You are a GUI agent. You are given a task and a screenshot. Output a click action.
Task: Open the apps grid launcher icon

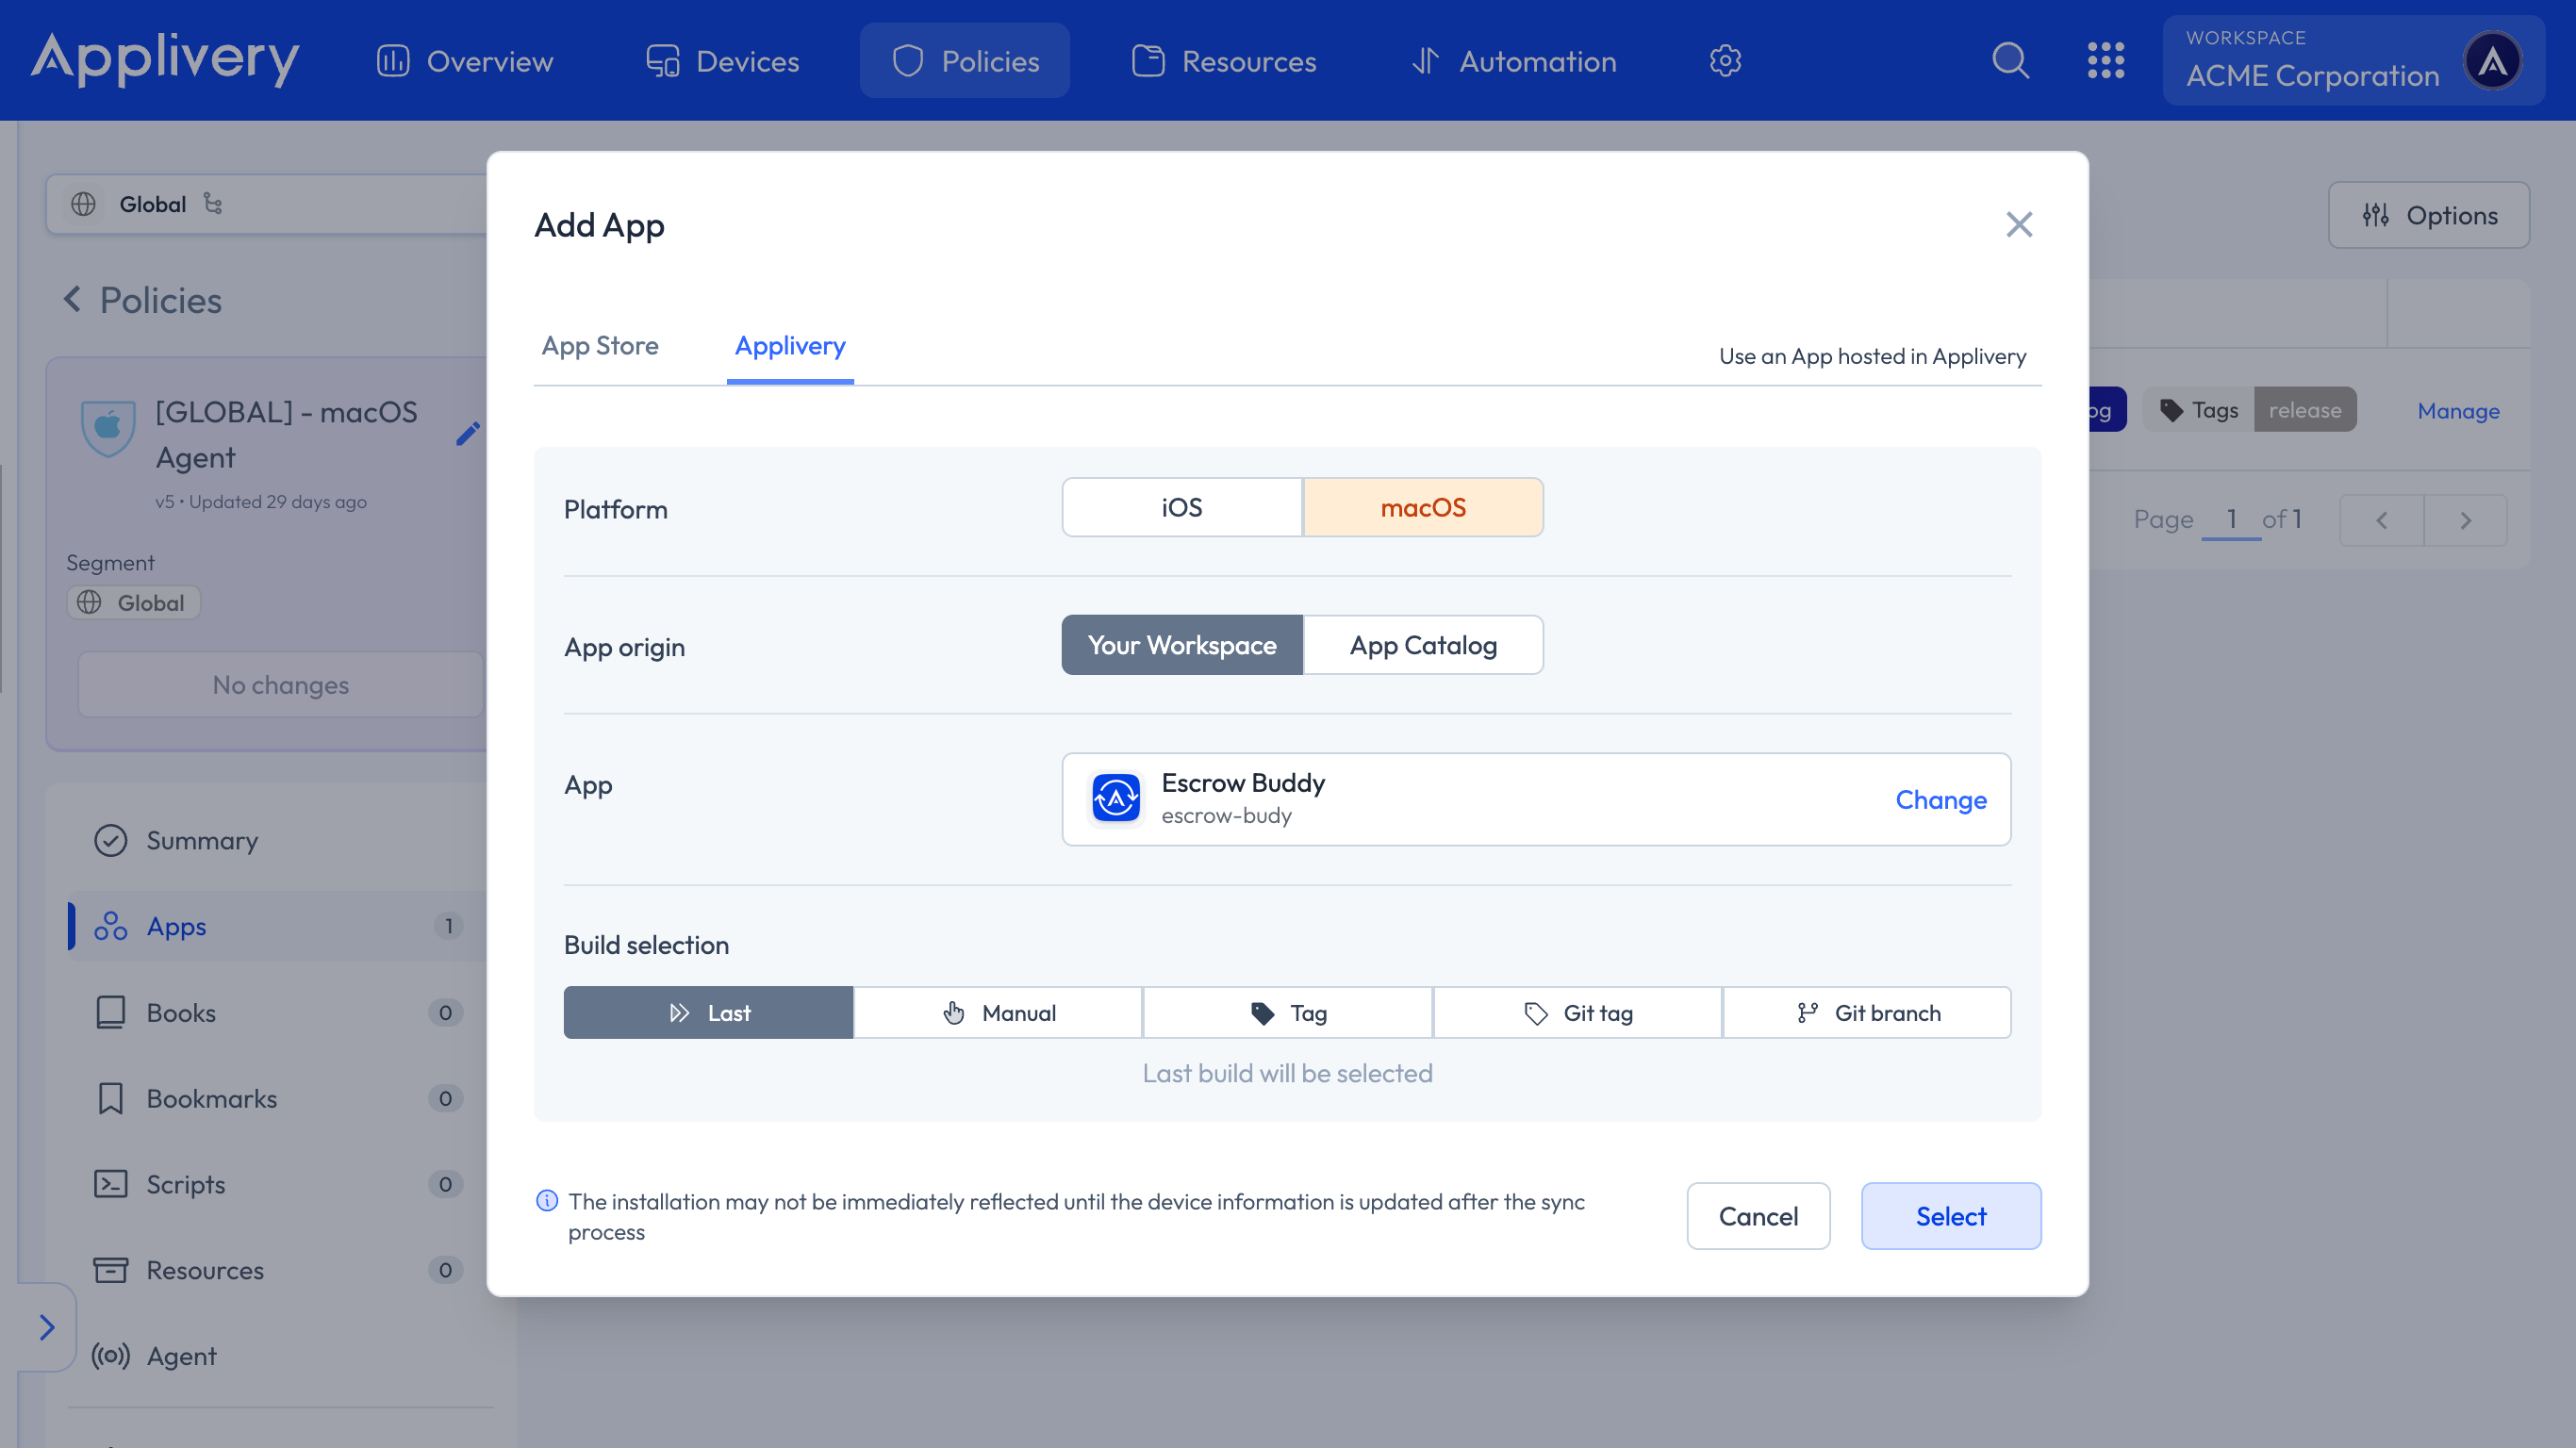click(x=2107, y=60)
